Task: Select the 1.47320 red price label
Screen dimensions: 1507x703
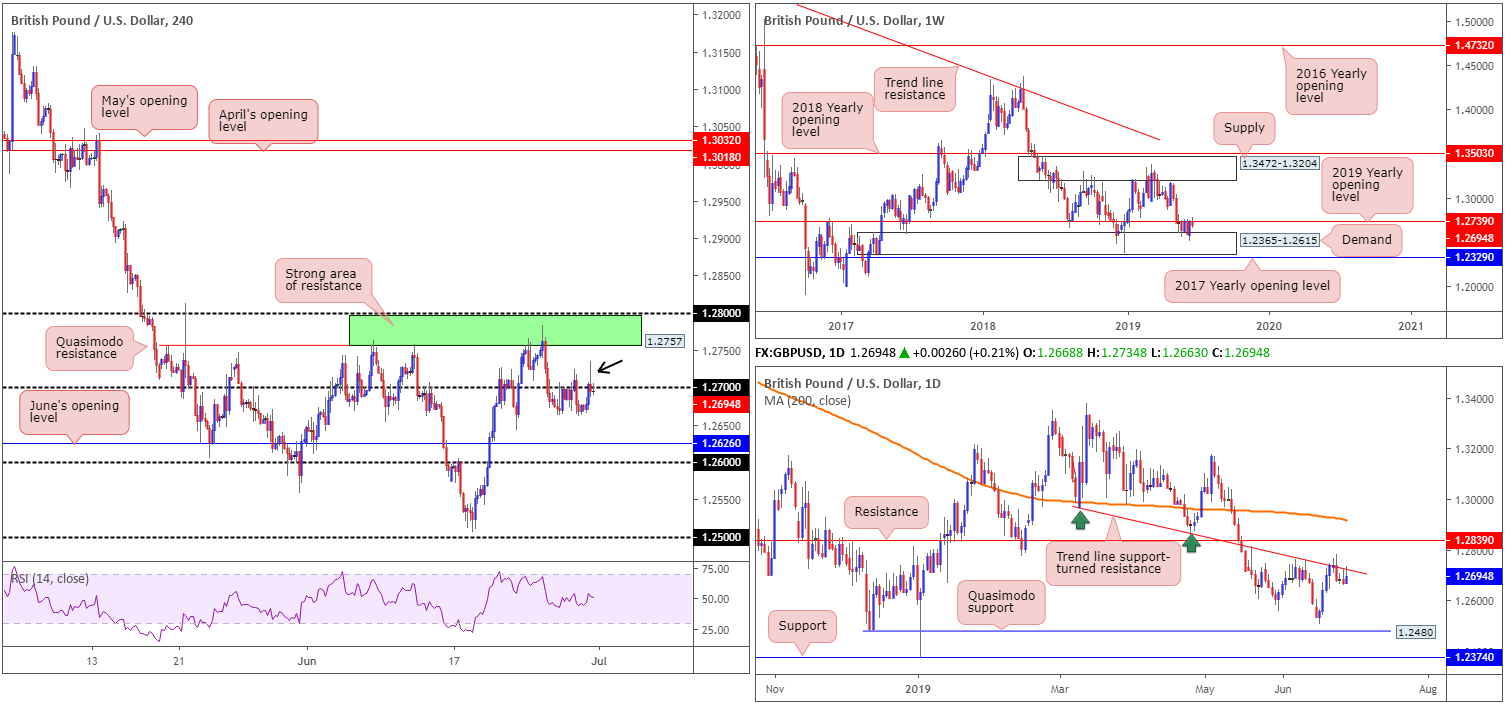Action: pyautogui.click(x=1476, y=45)
